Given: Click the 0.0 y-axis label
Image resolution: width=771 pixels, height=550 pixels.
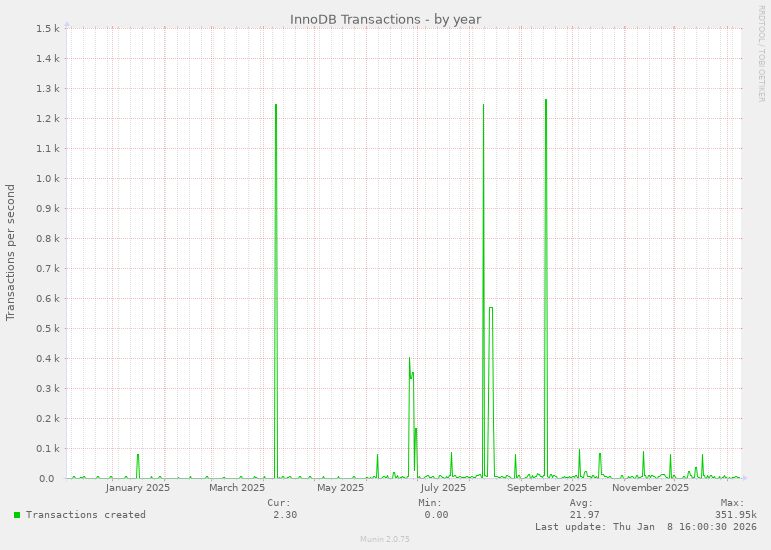Looking at the screenshot, I should pos(45,479).
